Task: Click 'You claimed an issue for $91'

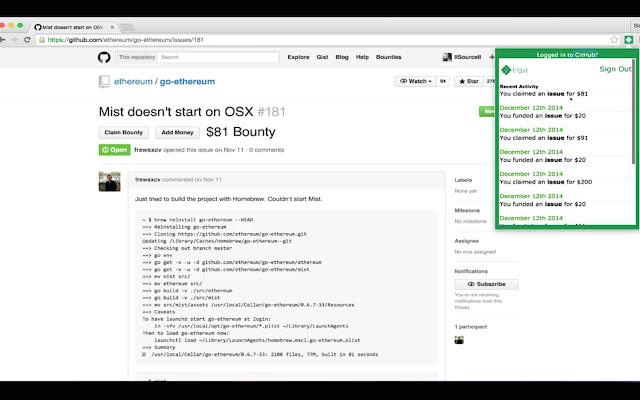Action: click(544, 138)
